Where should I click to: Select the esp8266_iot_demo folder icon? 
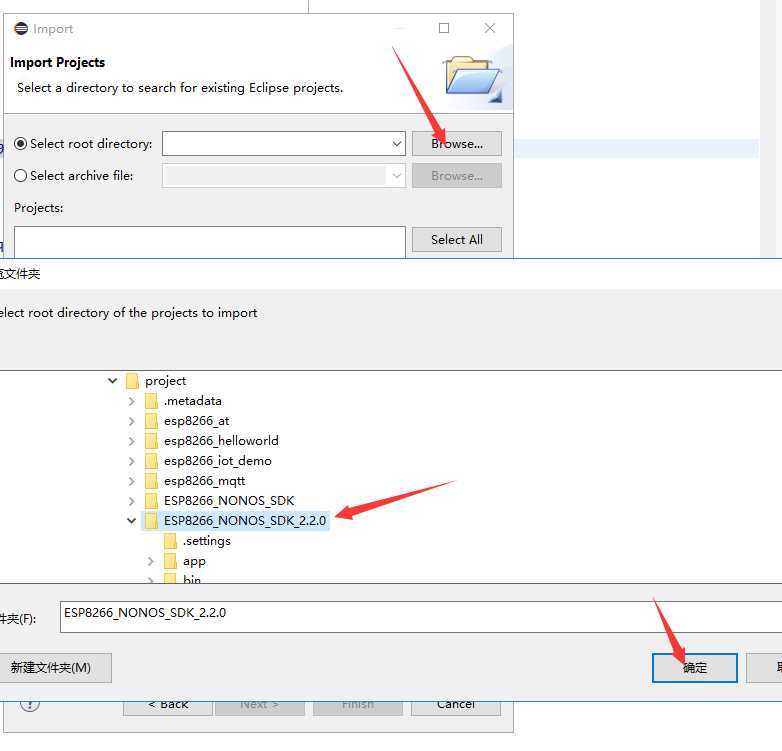(x=151, y=461)
